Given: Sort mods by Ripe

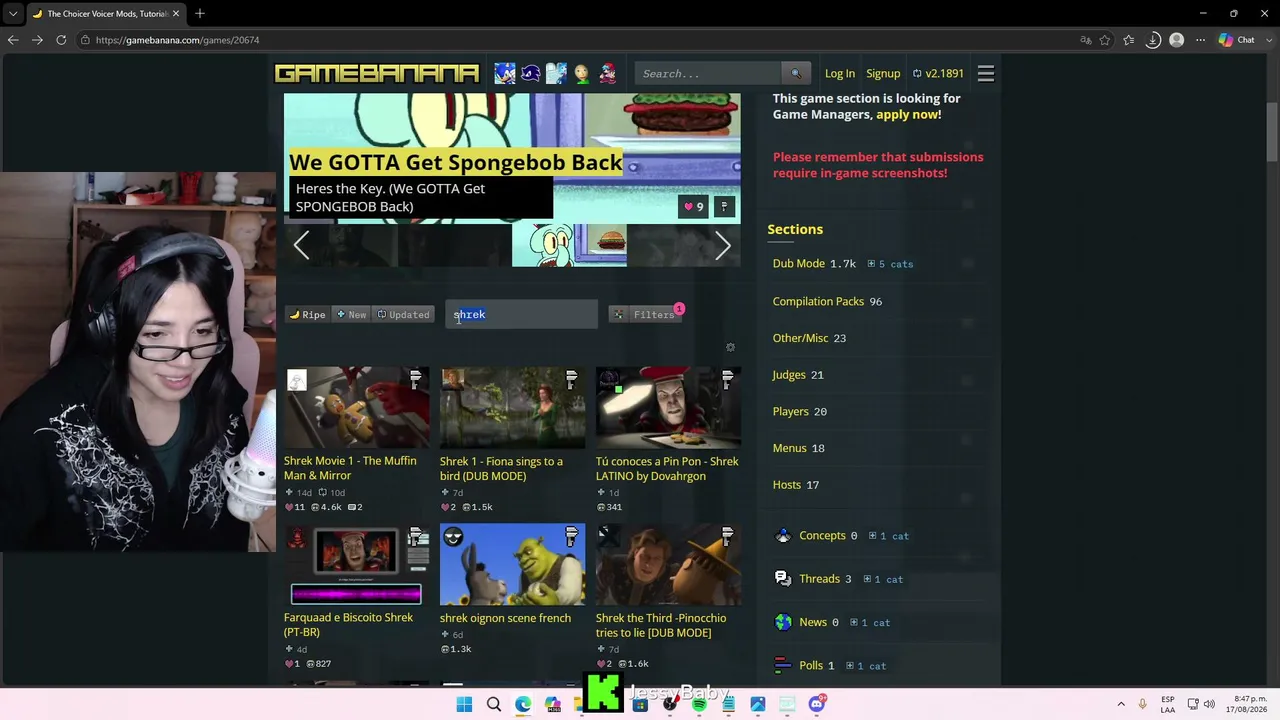Looking at the screenshot, I should pos(308,315).
